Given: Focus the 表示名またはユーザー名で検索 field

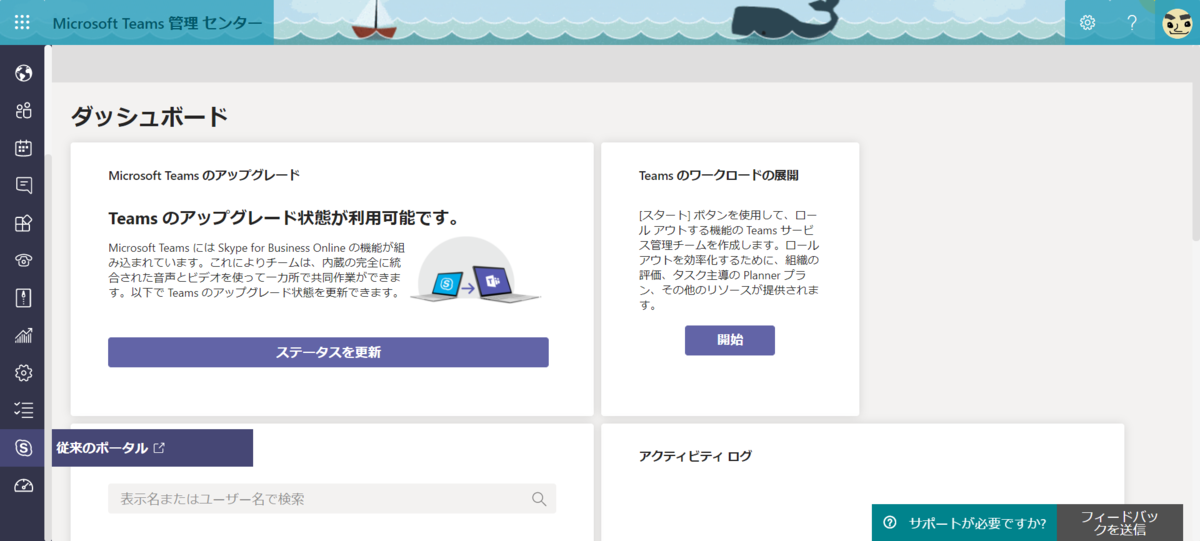Looking at the screenshot, I should (x=332, y=499).
